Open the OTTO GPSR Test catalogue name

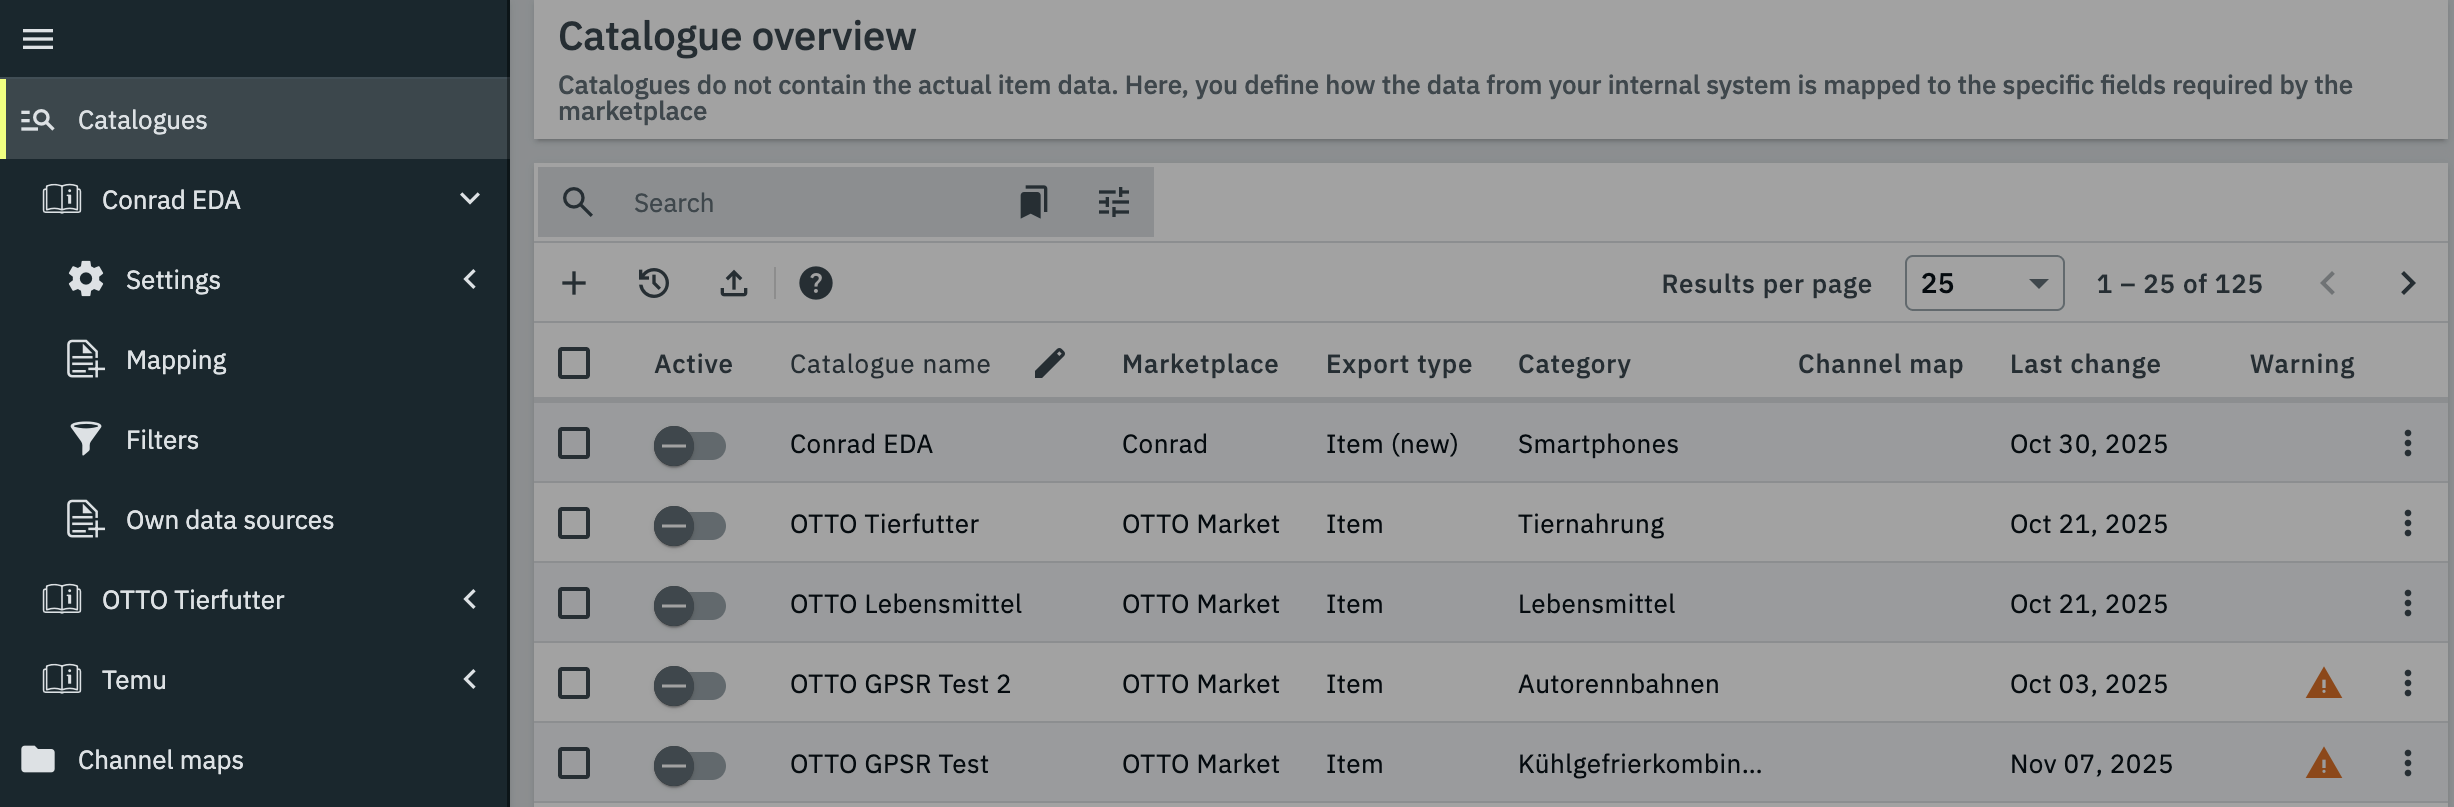(x=889, y=764)
